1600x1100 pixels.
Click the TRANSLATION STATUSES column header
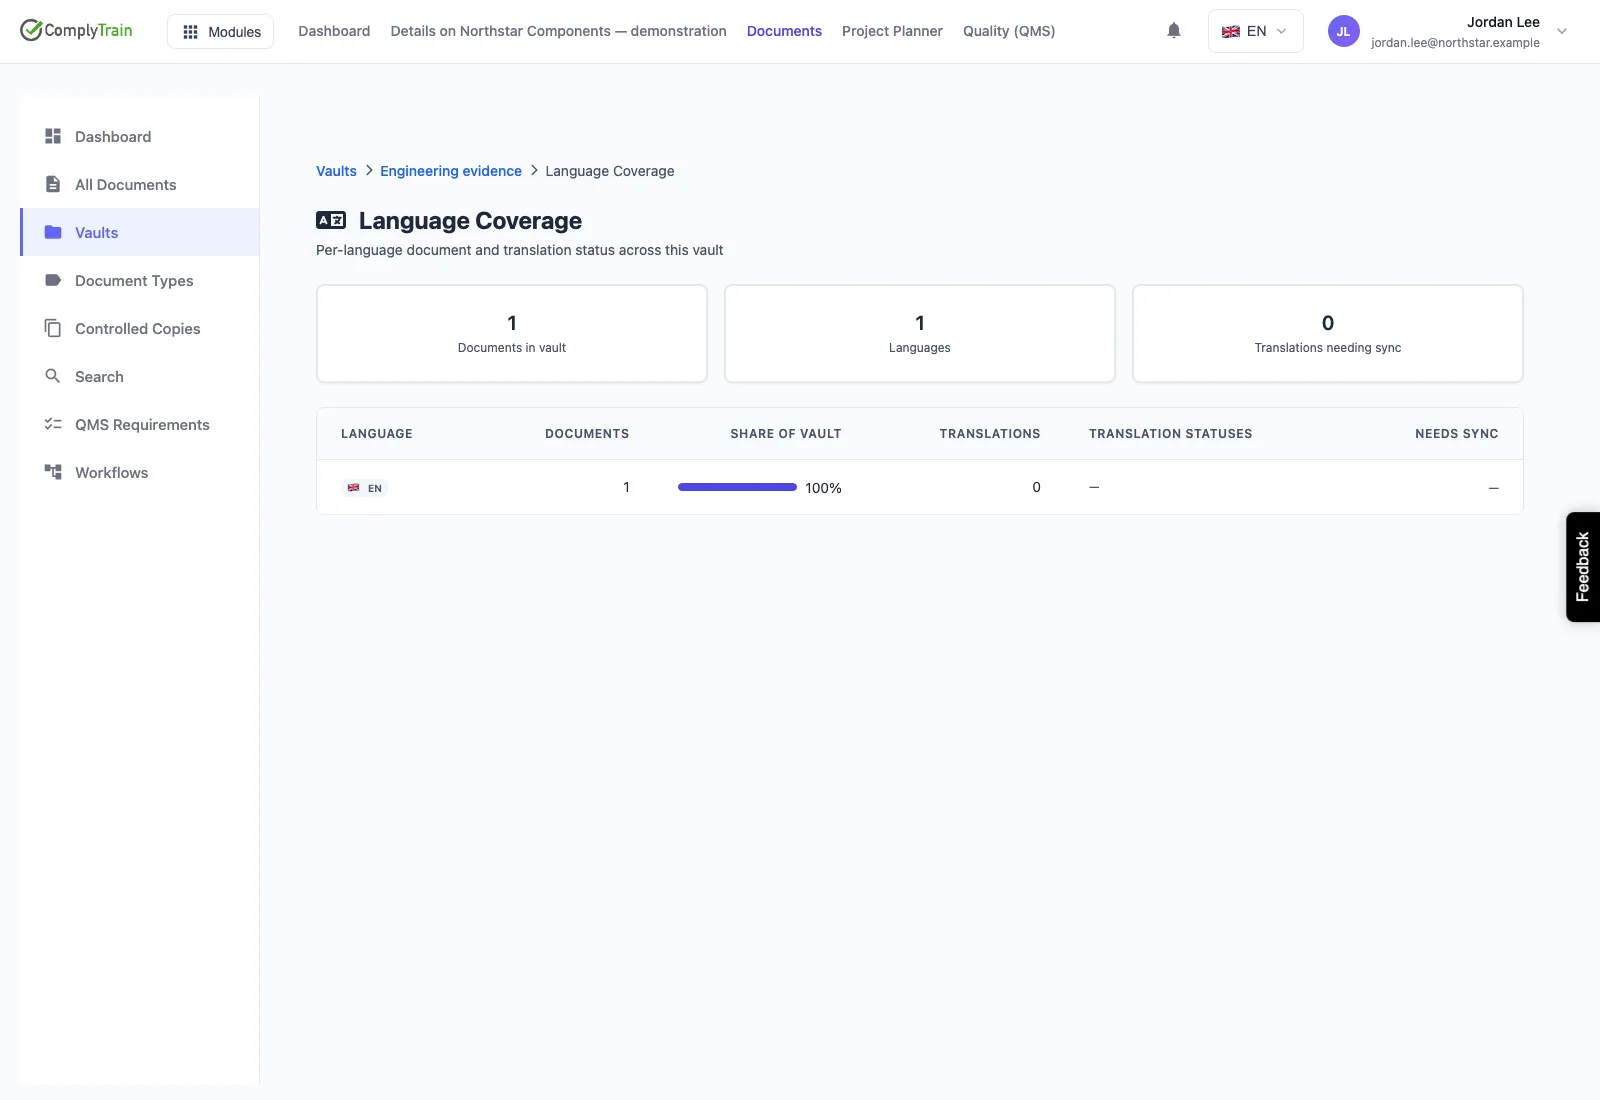tap(1171, 434)
